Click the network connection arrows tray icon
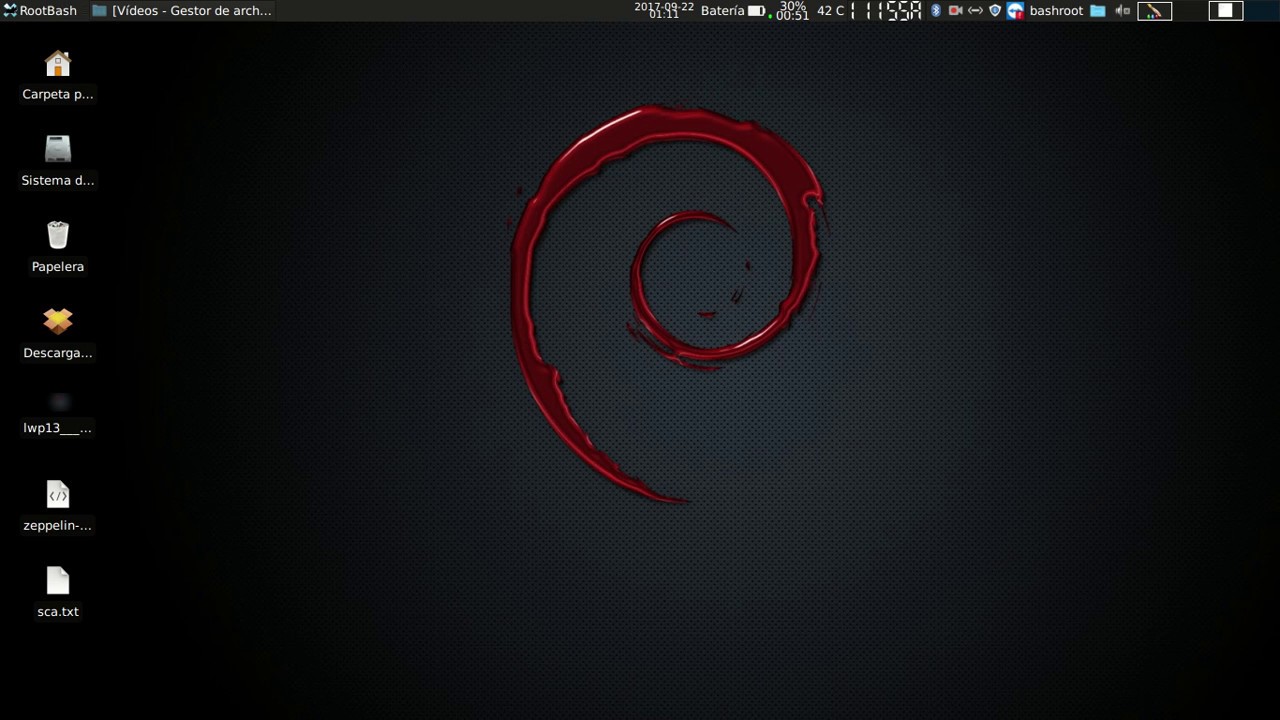Screen dimensions: 1280x720 tap(975, 11)
